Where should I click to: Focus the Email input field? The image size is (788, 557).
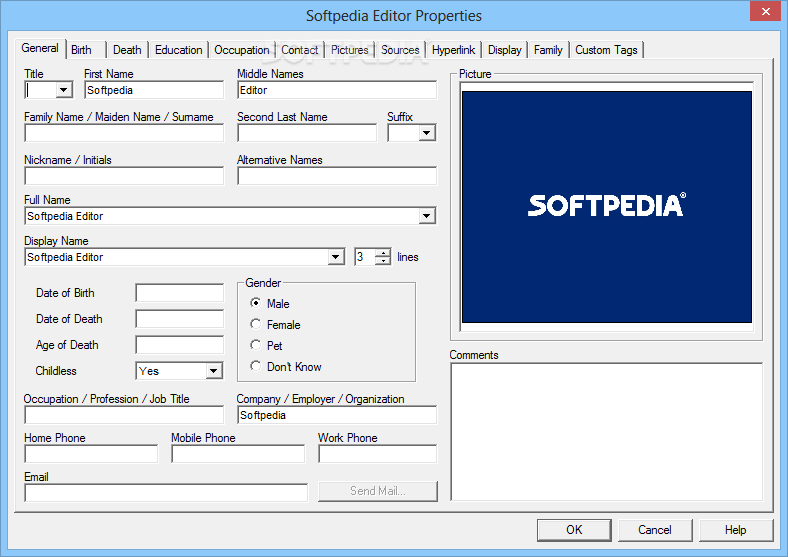(166, 493)
